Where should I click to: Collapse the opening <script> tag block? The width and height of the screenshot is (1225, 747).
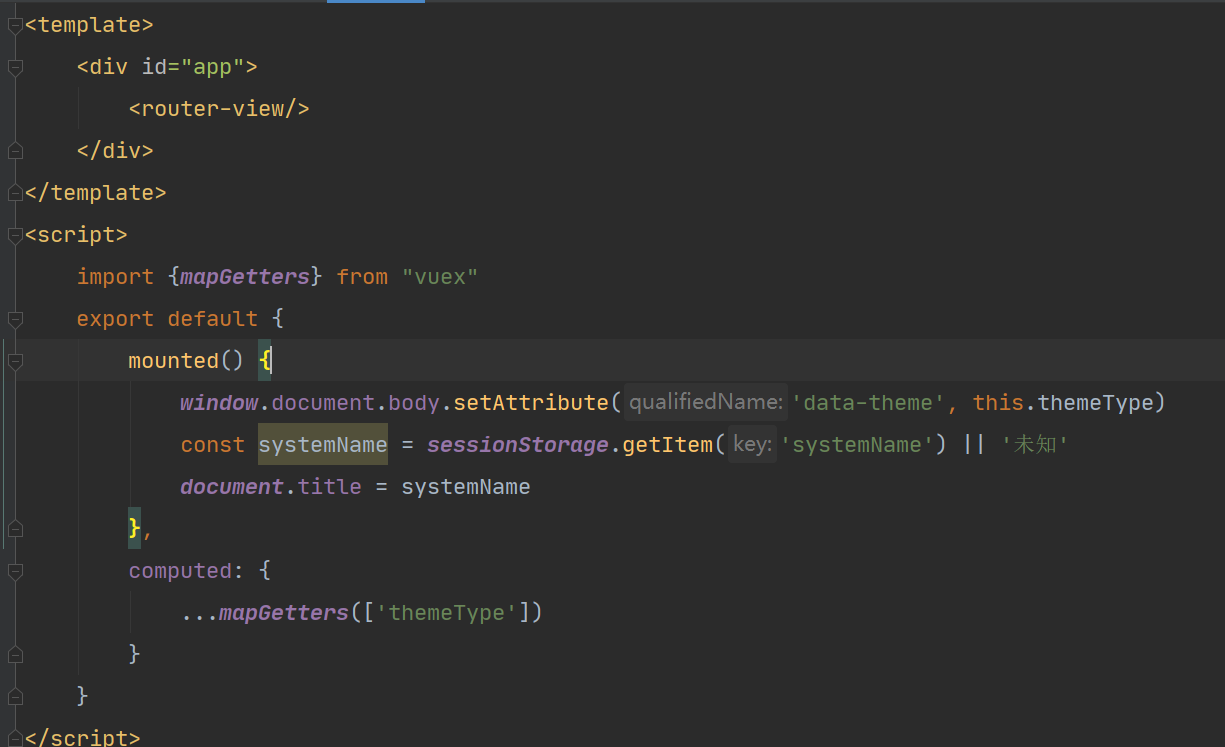[15, 235]
